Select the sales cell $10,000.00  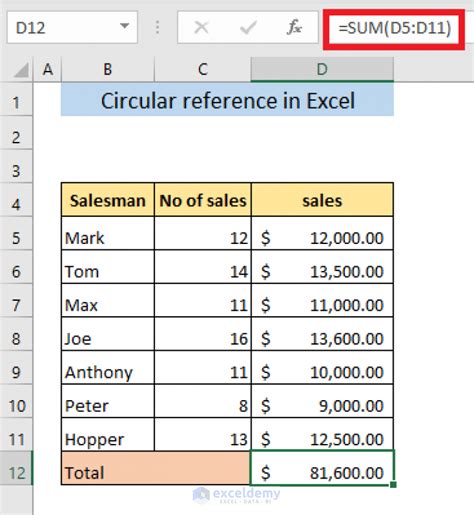[x=322, y=368]
